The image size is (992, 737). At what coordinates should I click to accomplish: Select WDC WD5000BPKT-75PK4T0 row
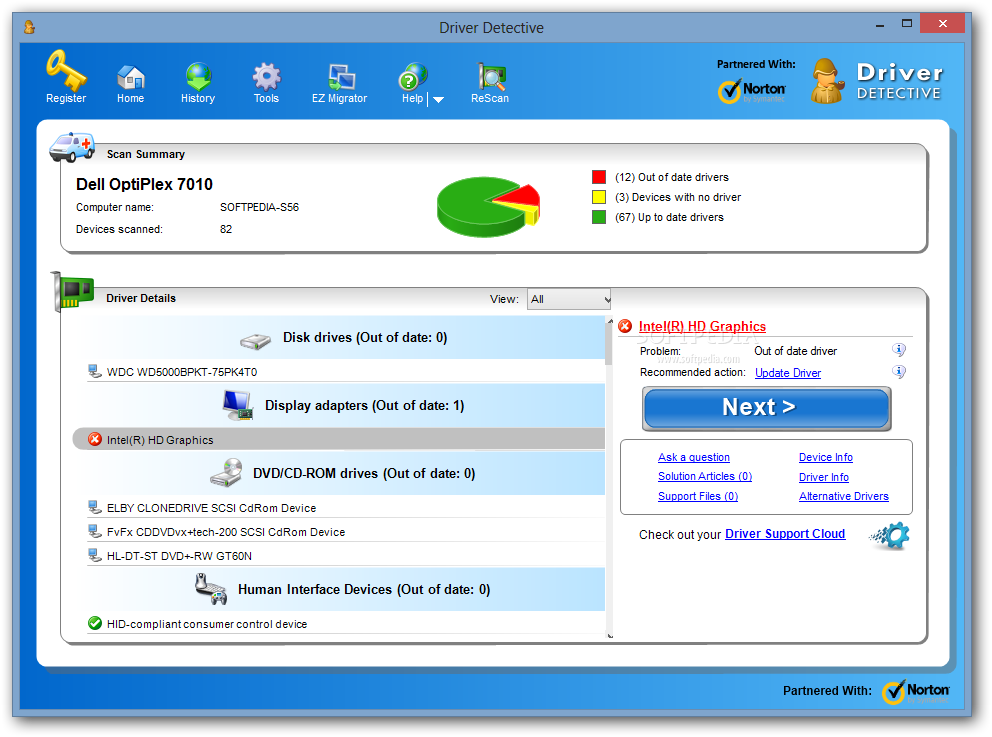[x=345, y=372]
